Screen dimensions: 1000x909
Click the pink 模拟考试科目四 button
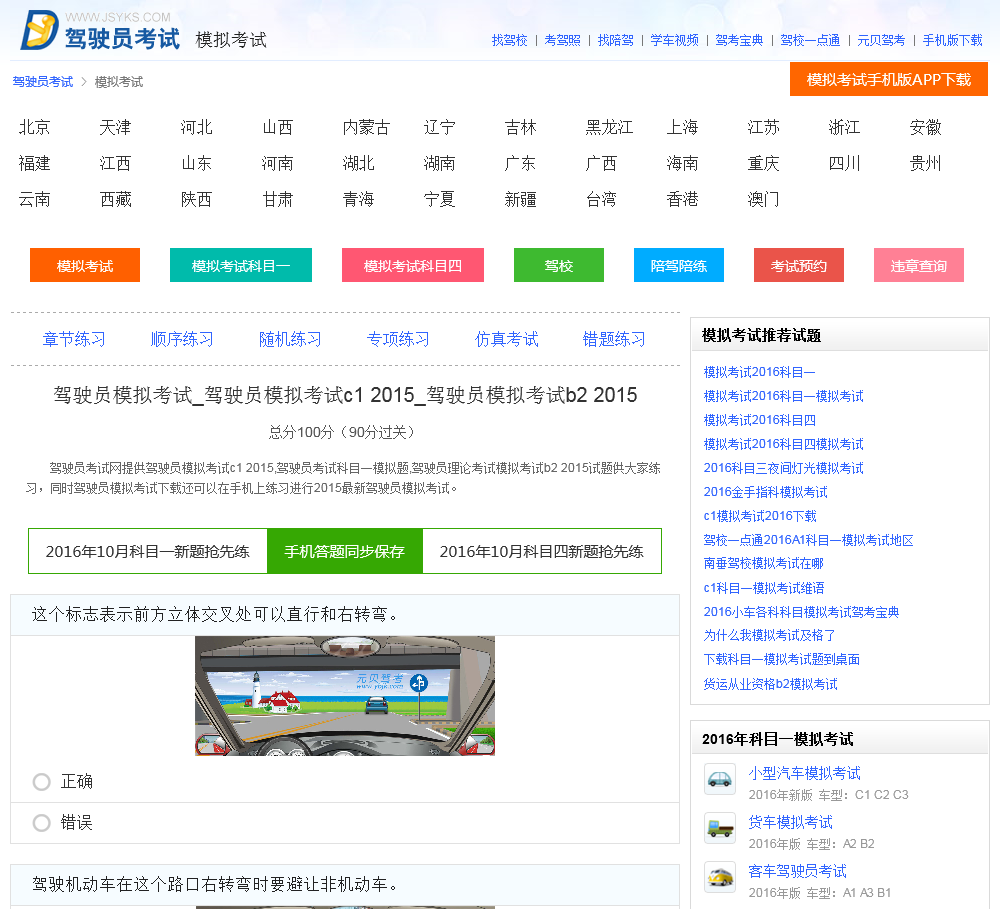pyautogui.click(x=413, y=265)
